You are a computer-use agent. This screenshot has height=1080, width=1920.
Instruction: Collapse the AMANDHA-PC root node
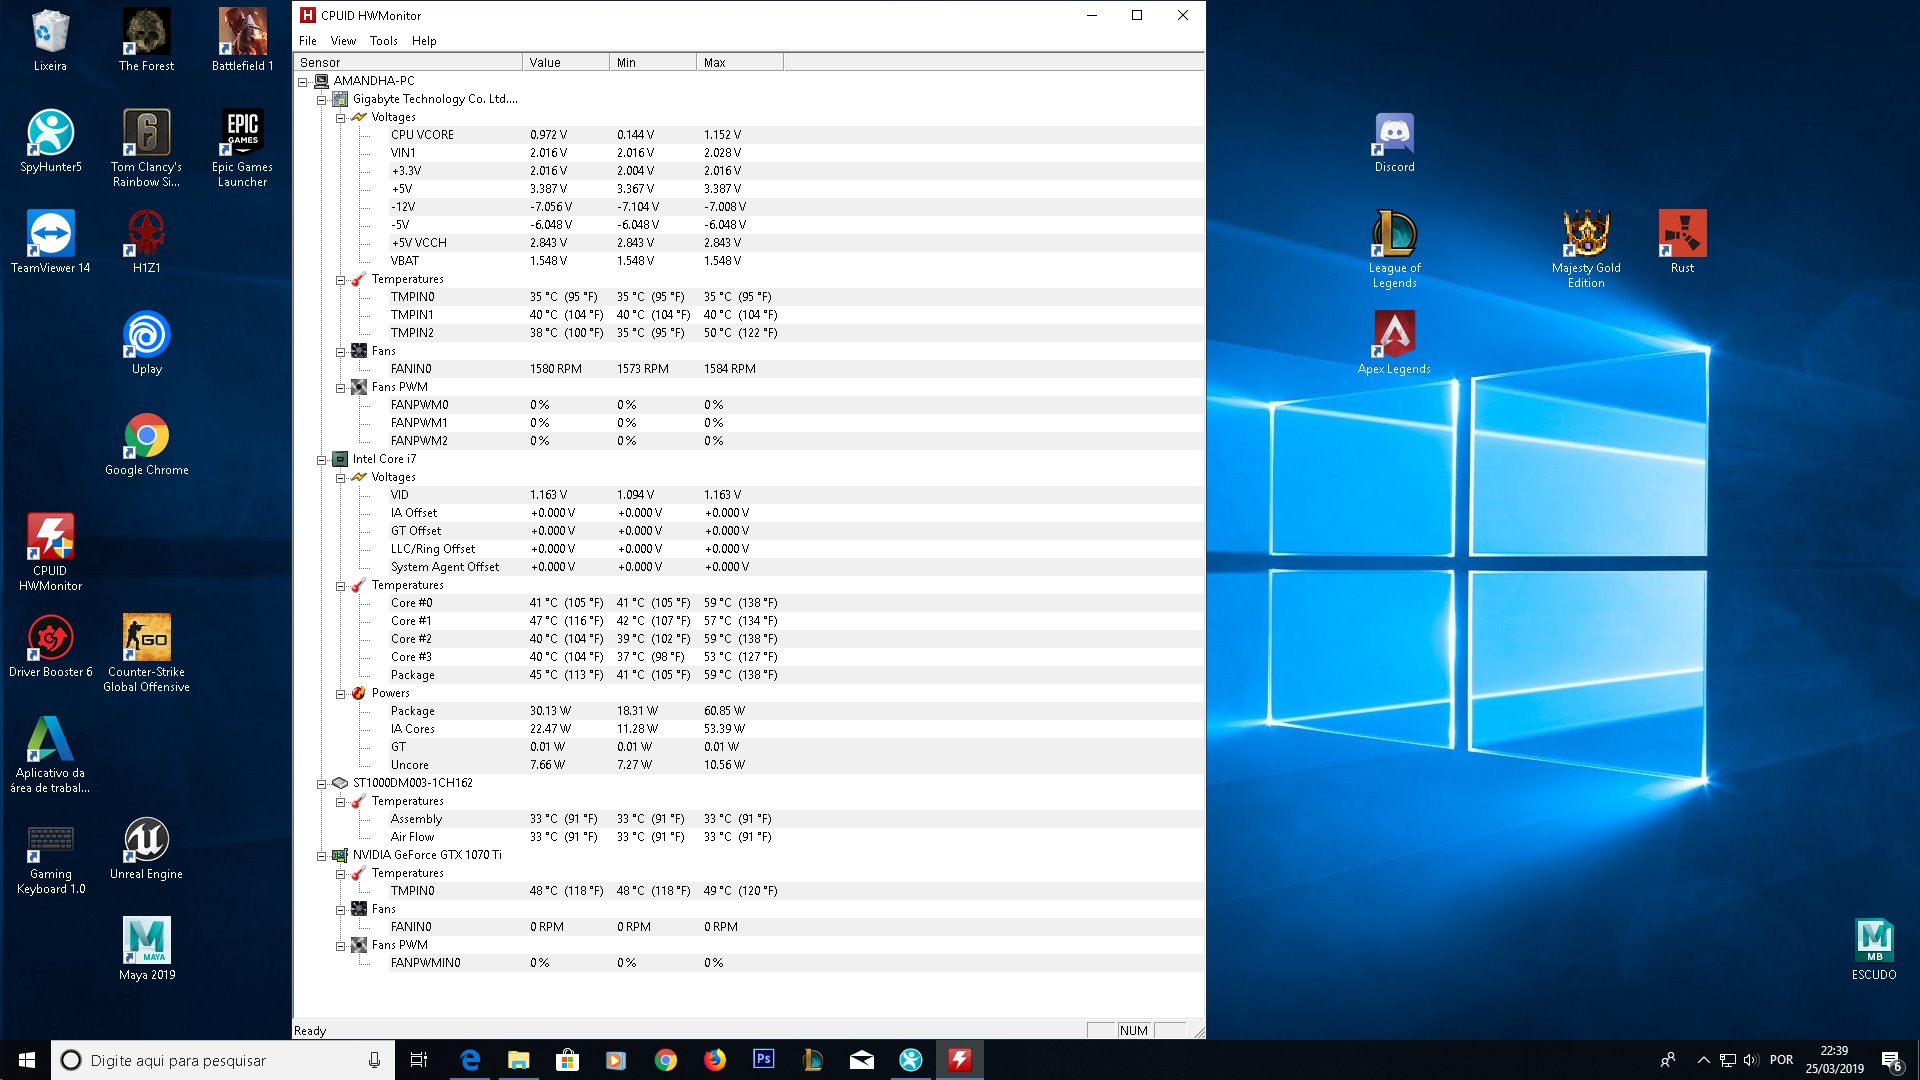(x=303, y=82)
